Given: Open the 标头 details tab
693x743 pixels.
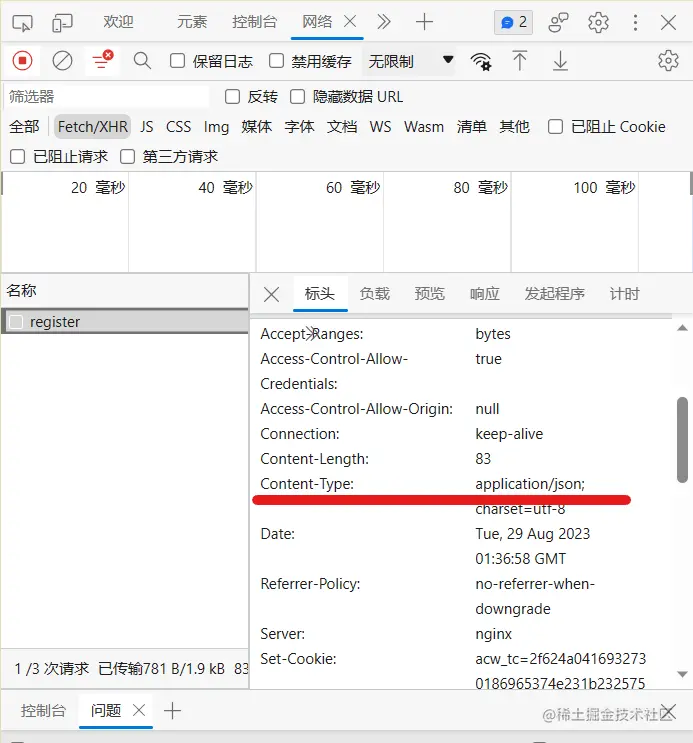Looking at the screenshot, I should click(x=320, y=294).
